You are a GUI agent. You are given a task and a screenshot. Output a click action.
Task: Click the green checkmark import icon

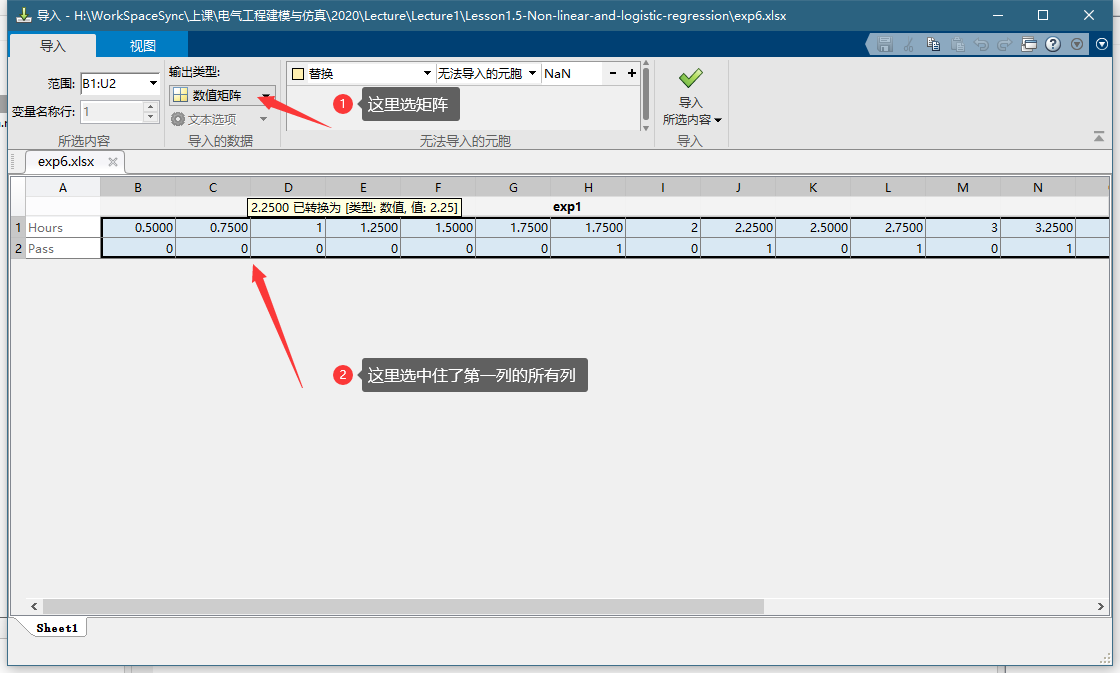690,78
